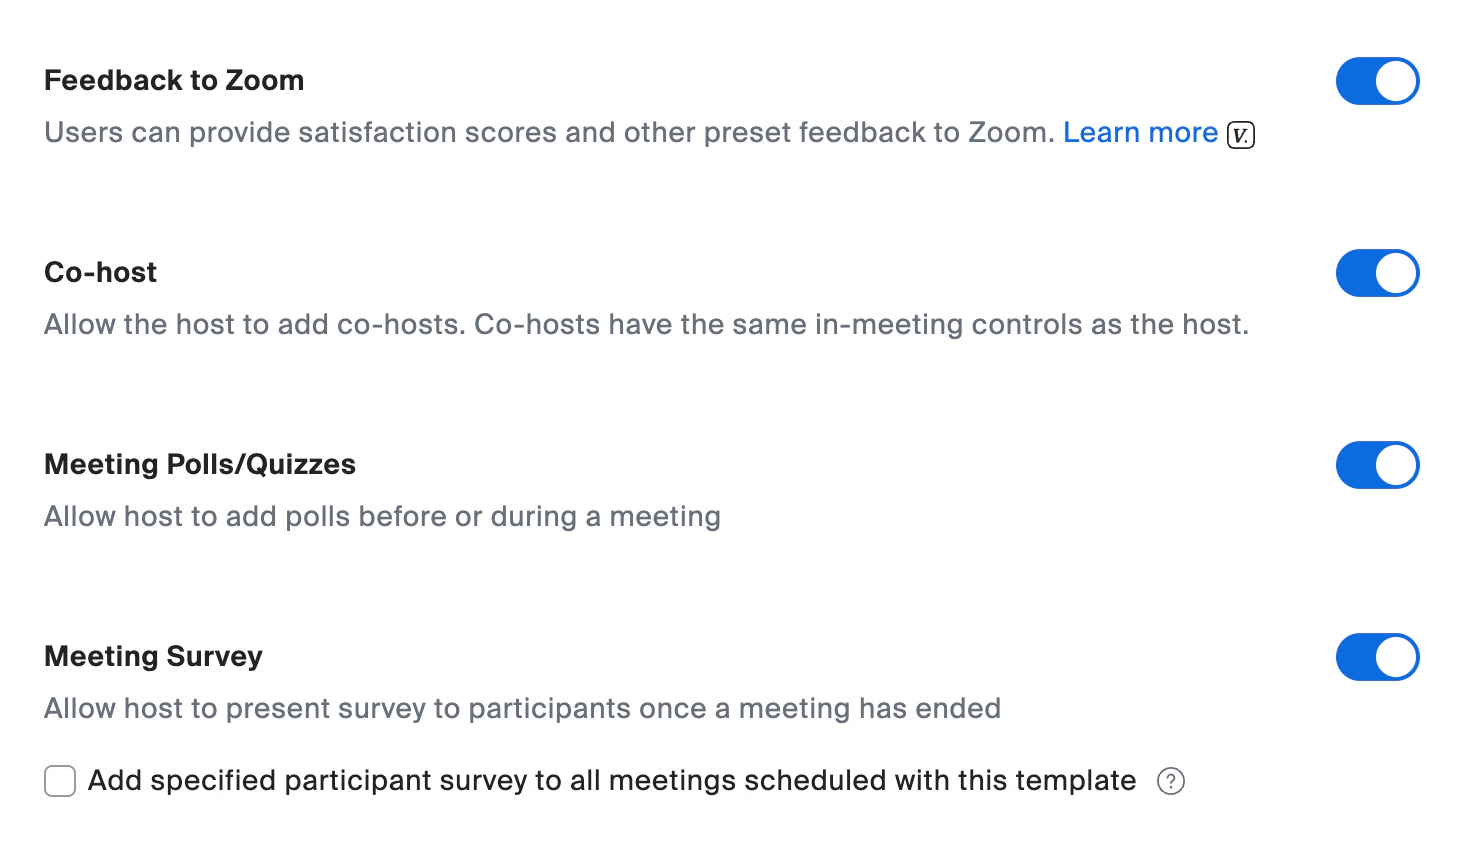Image resolution: width=1472 pixels, height=856 pixels.
Task: Turn off the Co-host setting
Action: click(x=1378, y=273)
